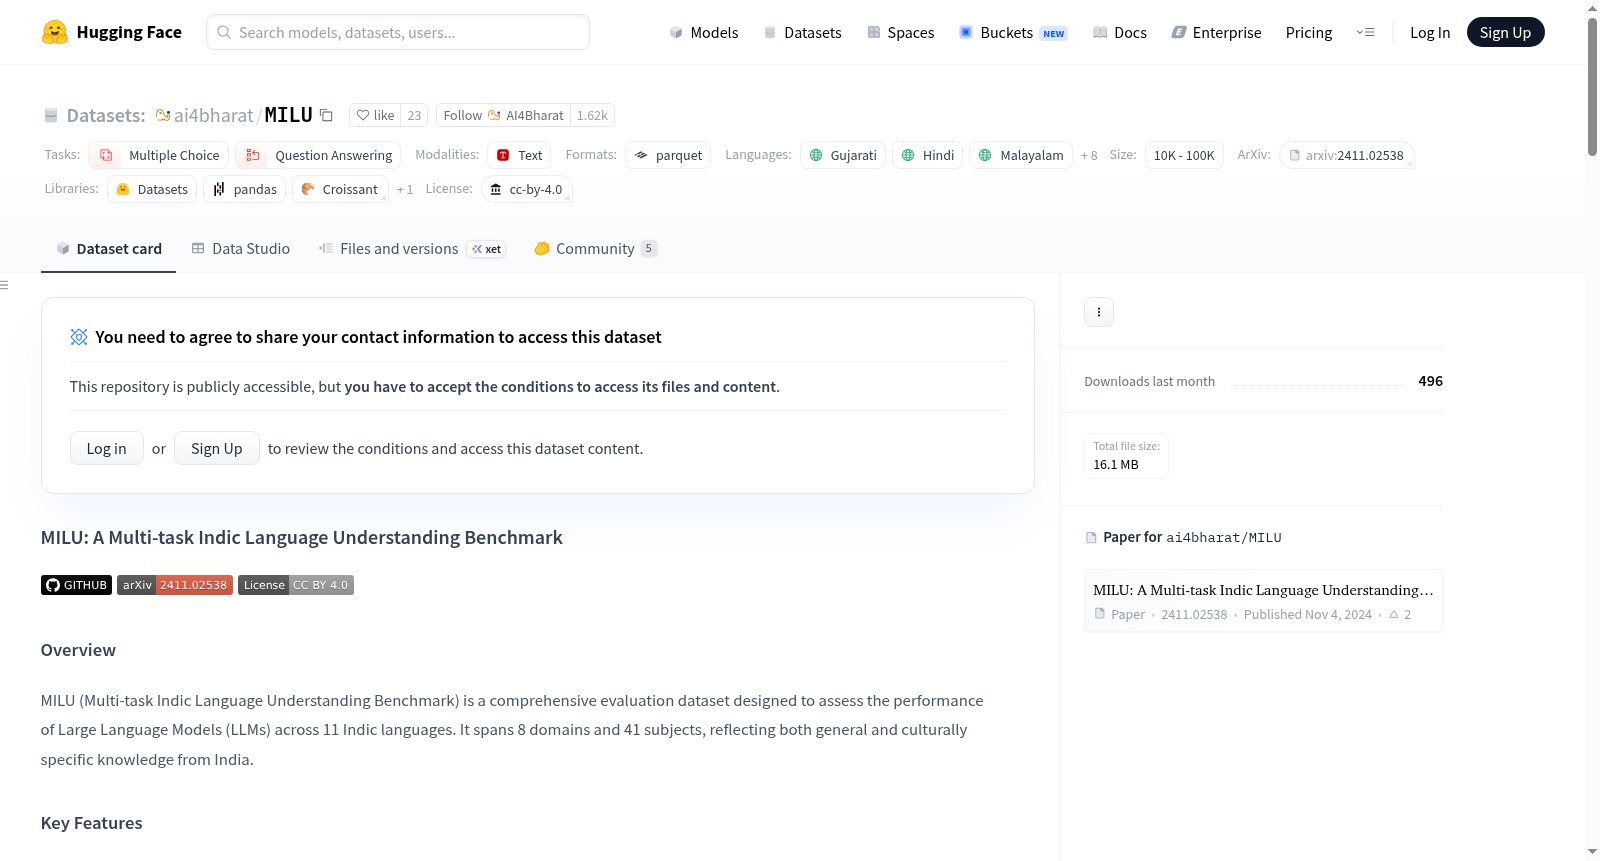Open the ai4bharat organization link
Screen dimensions: 1600x861
(x=214, y=115)
